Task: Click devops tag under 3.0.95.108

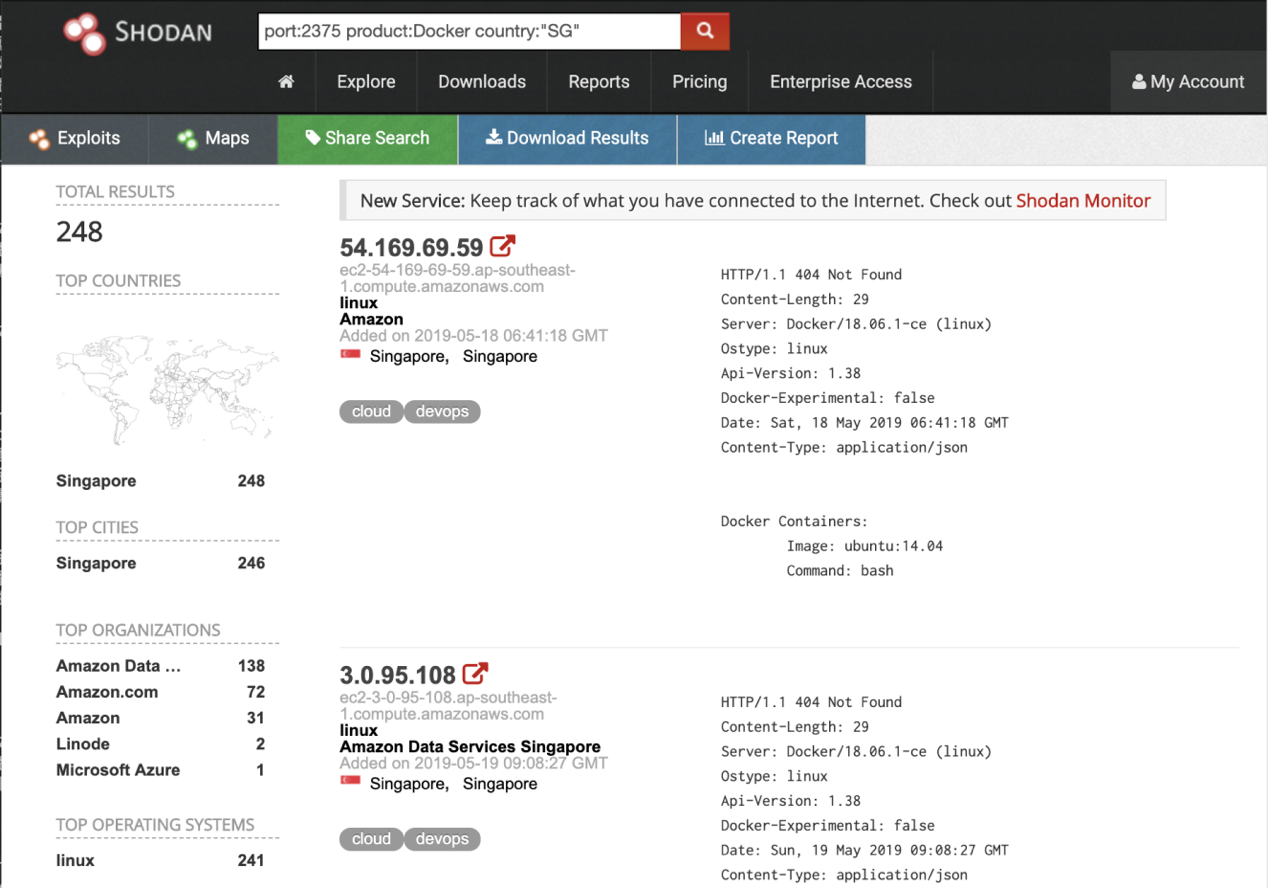Action: point(442,839)
